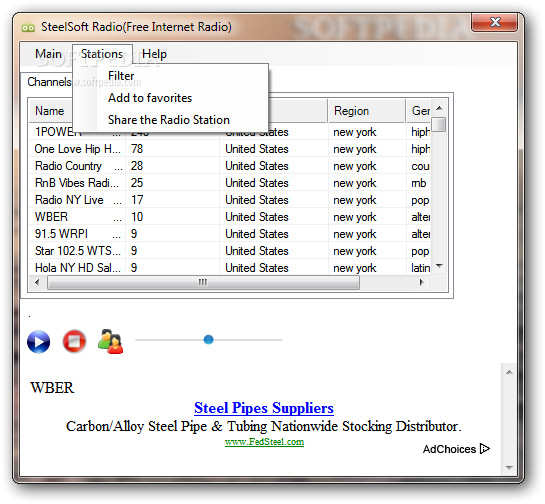Viewport: 545px width, 504px height.
Task: Sort by the Region column header
Action: click(366, 111)
